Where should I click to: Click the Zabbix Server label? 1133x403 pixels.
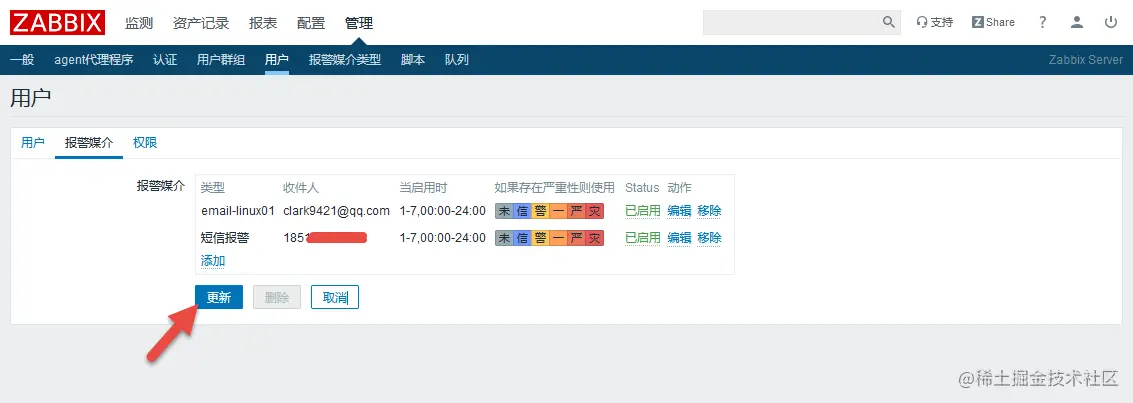click(x=1085, y=60)
